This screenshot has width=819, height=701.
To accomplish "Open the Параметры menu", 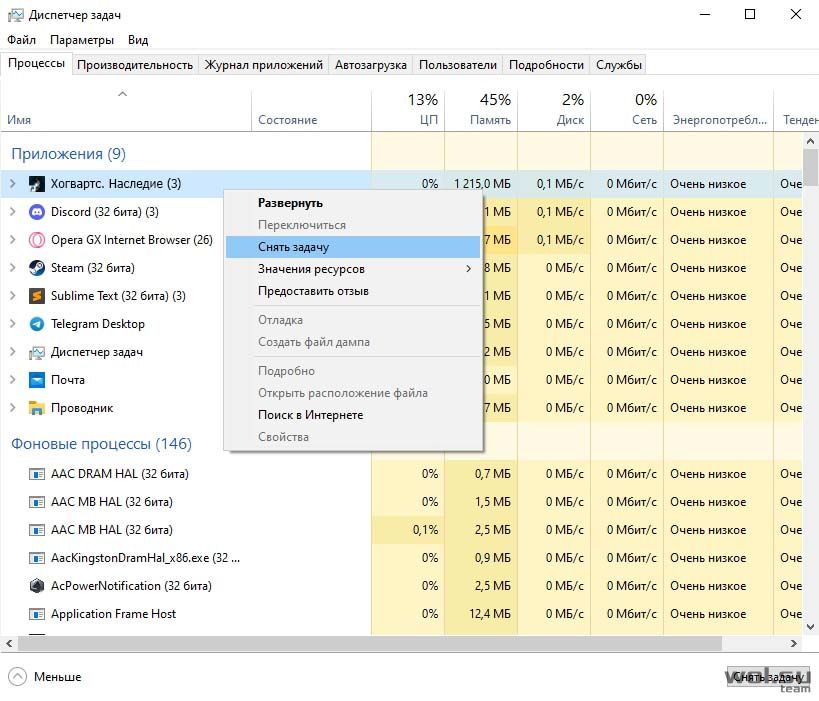I will 82,40.
